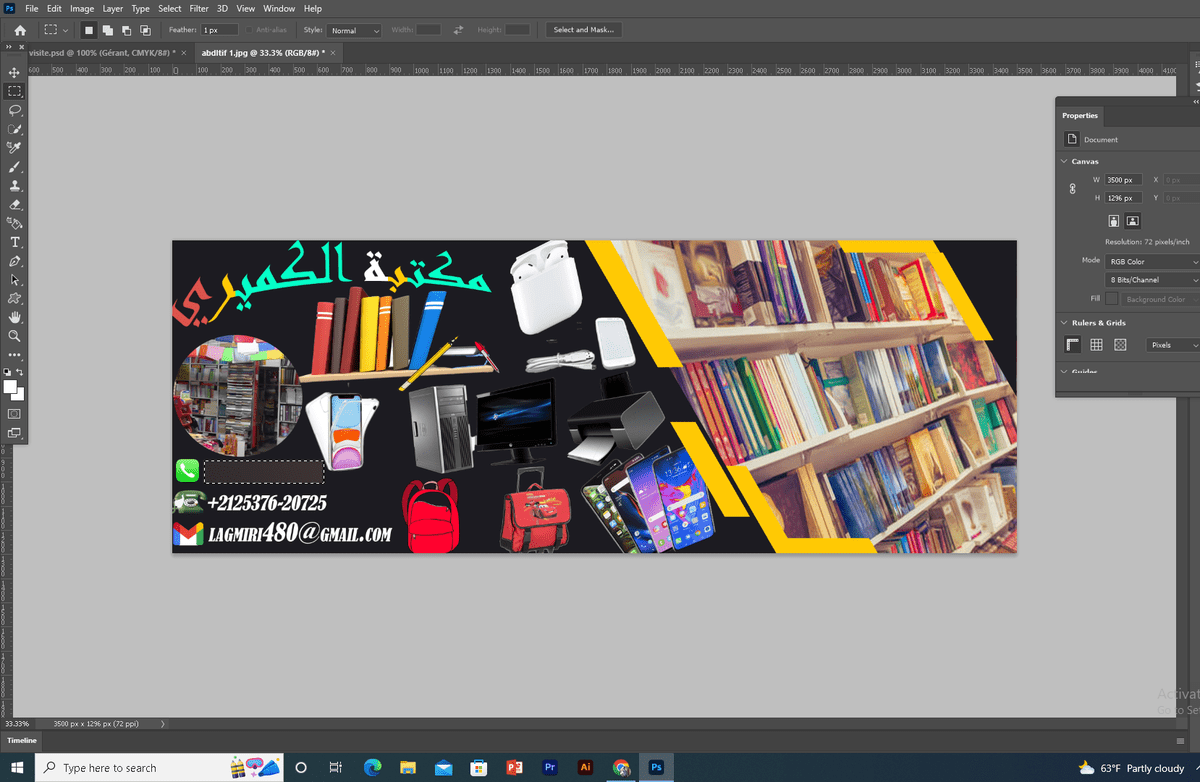
Task: Select the Zoom tool
Action: [x=15, y=336]
